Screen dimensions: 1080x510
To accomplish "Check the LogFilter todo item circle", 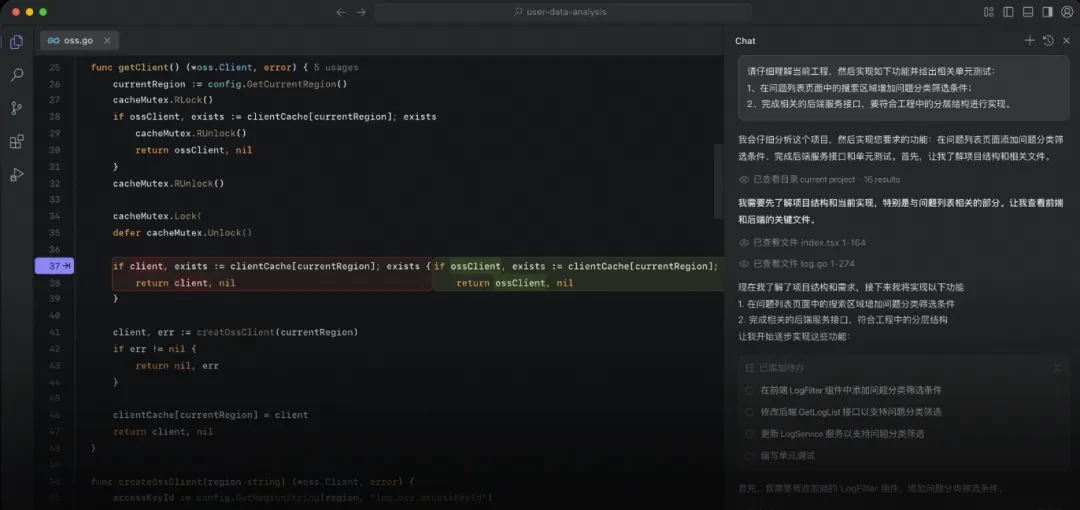I will (x=749, y=390).
